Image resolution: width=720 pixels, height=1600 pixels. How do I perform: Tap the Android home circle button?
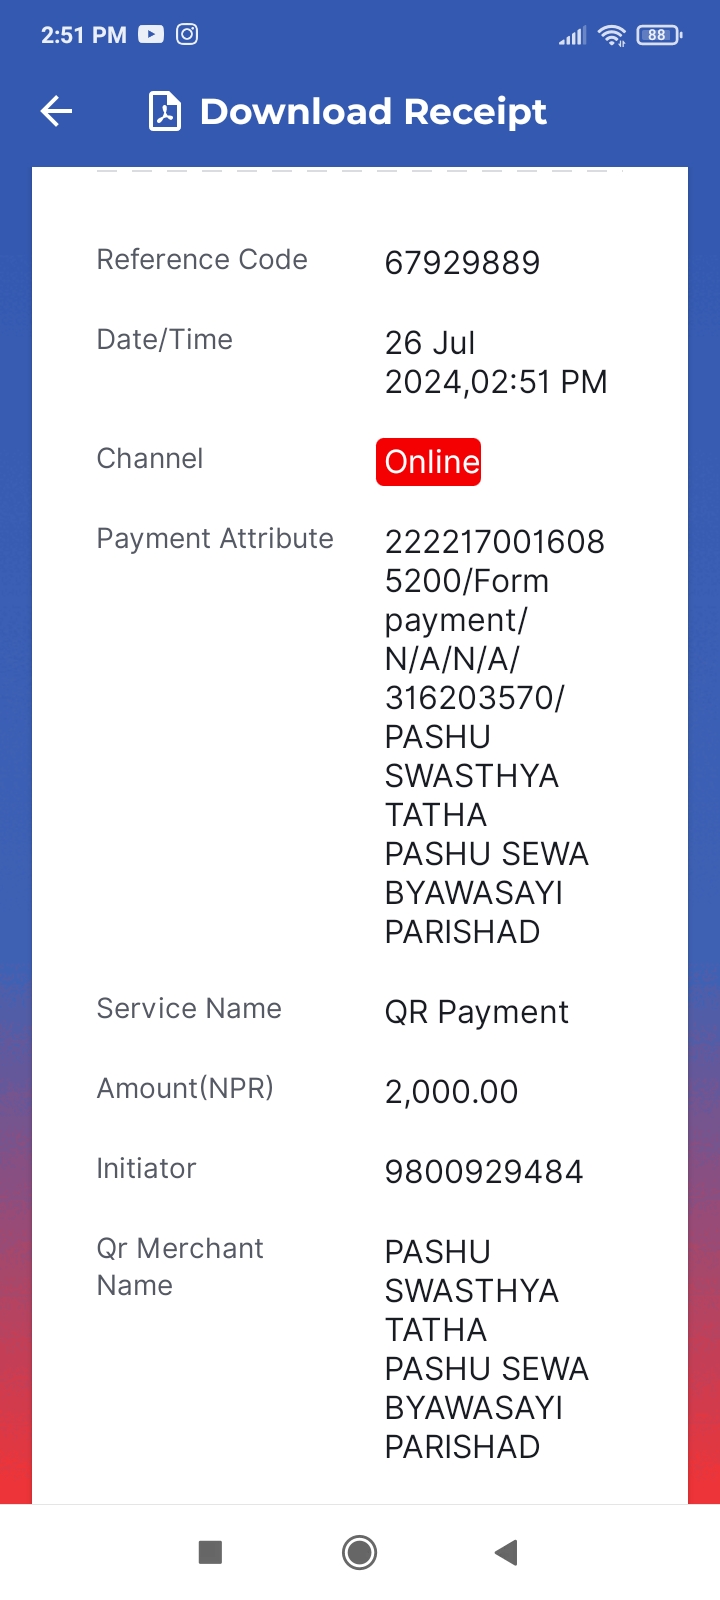(x=359, y=1552)
